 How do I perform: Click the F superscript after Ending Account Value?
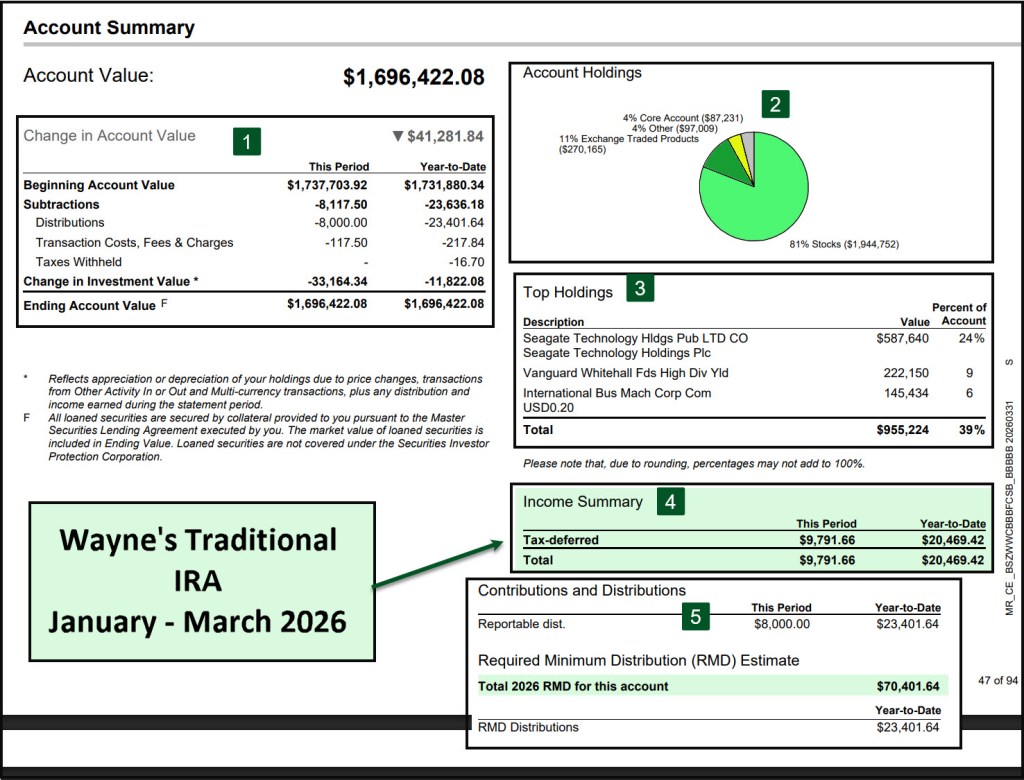click(164, 302)
